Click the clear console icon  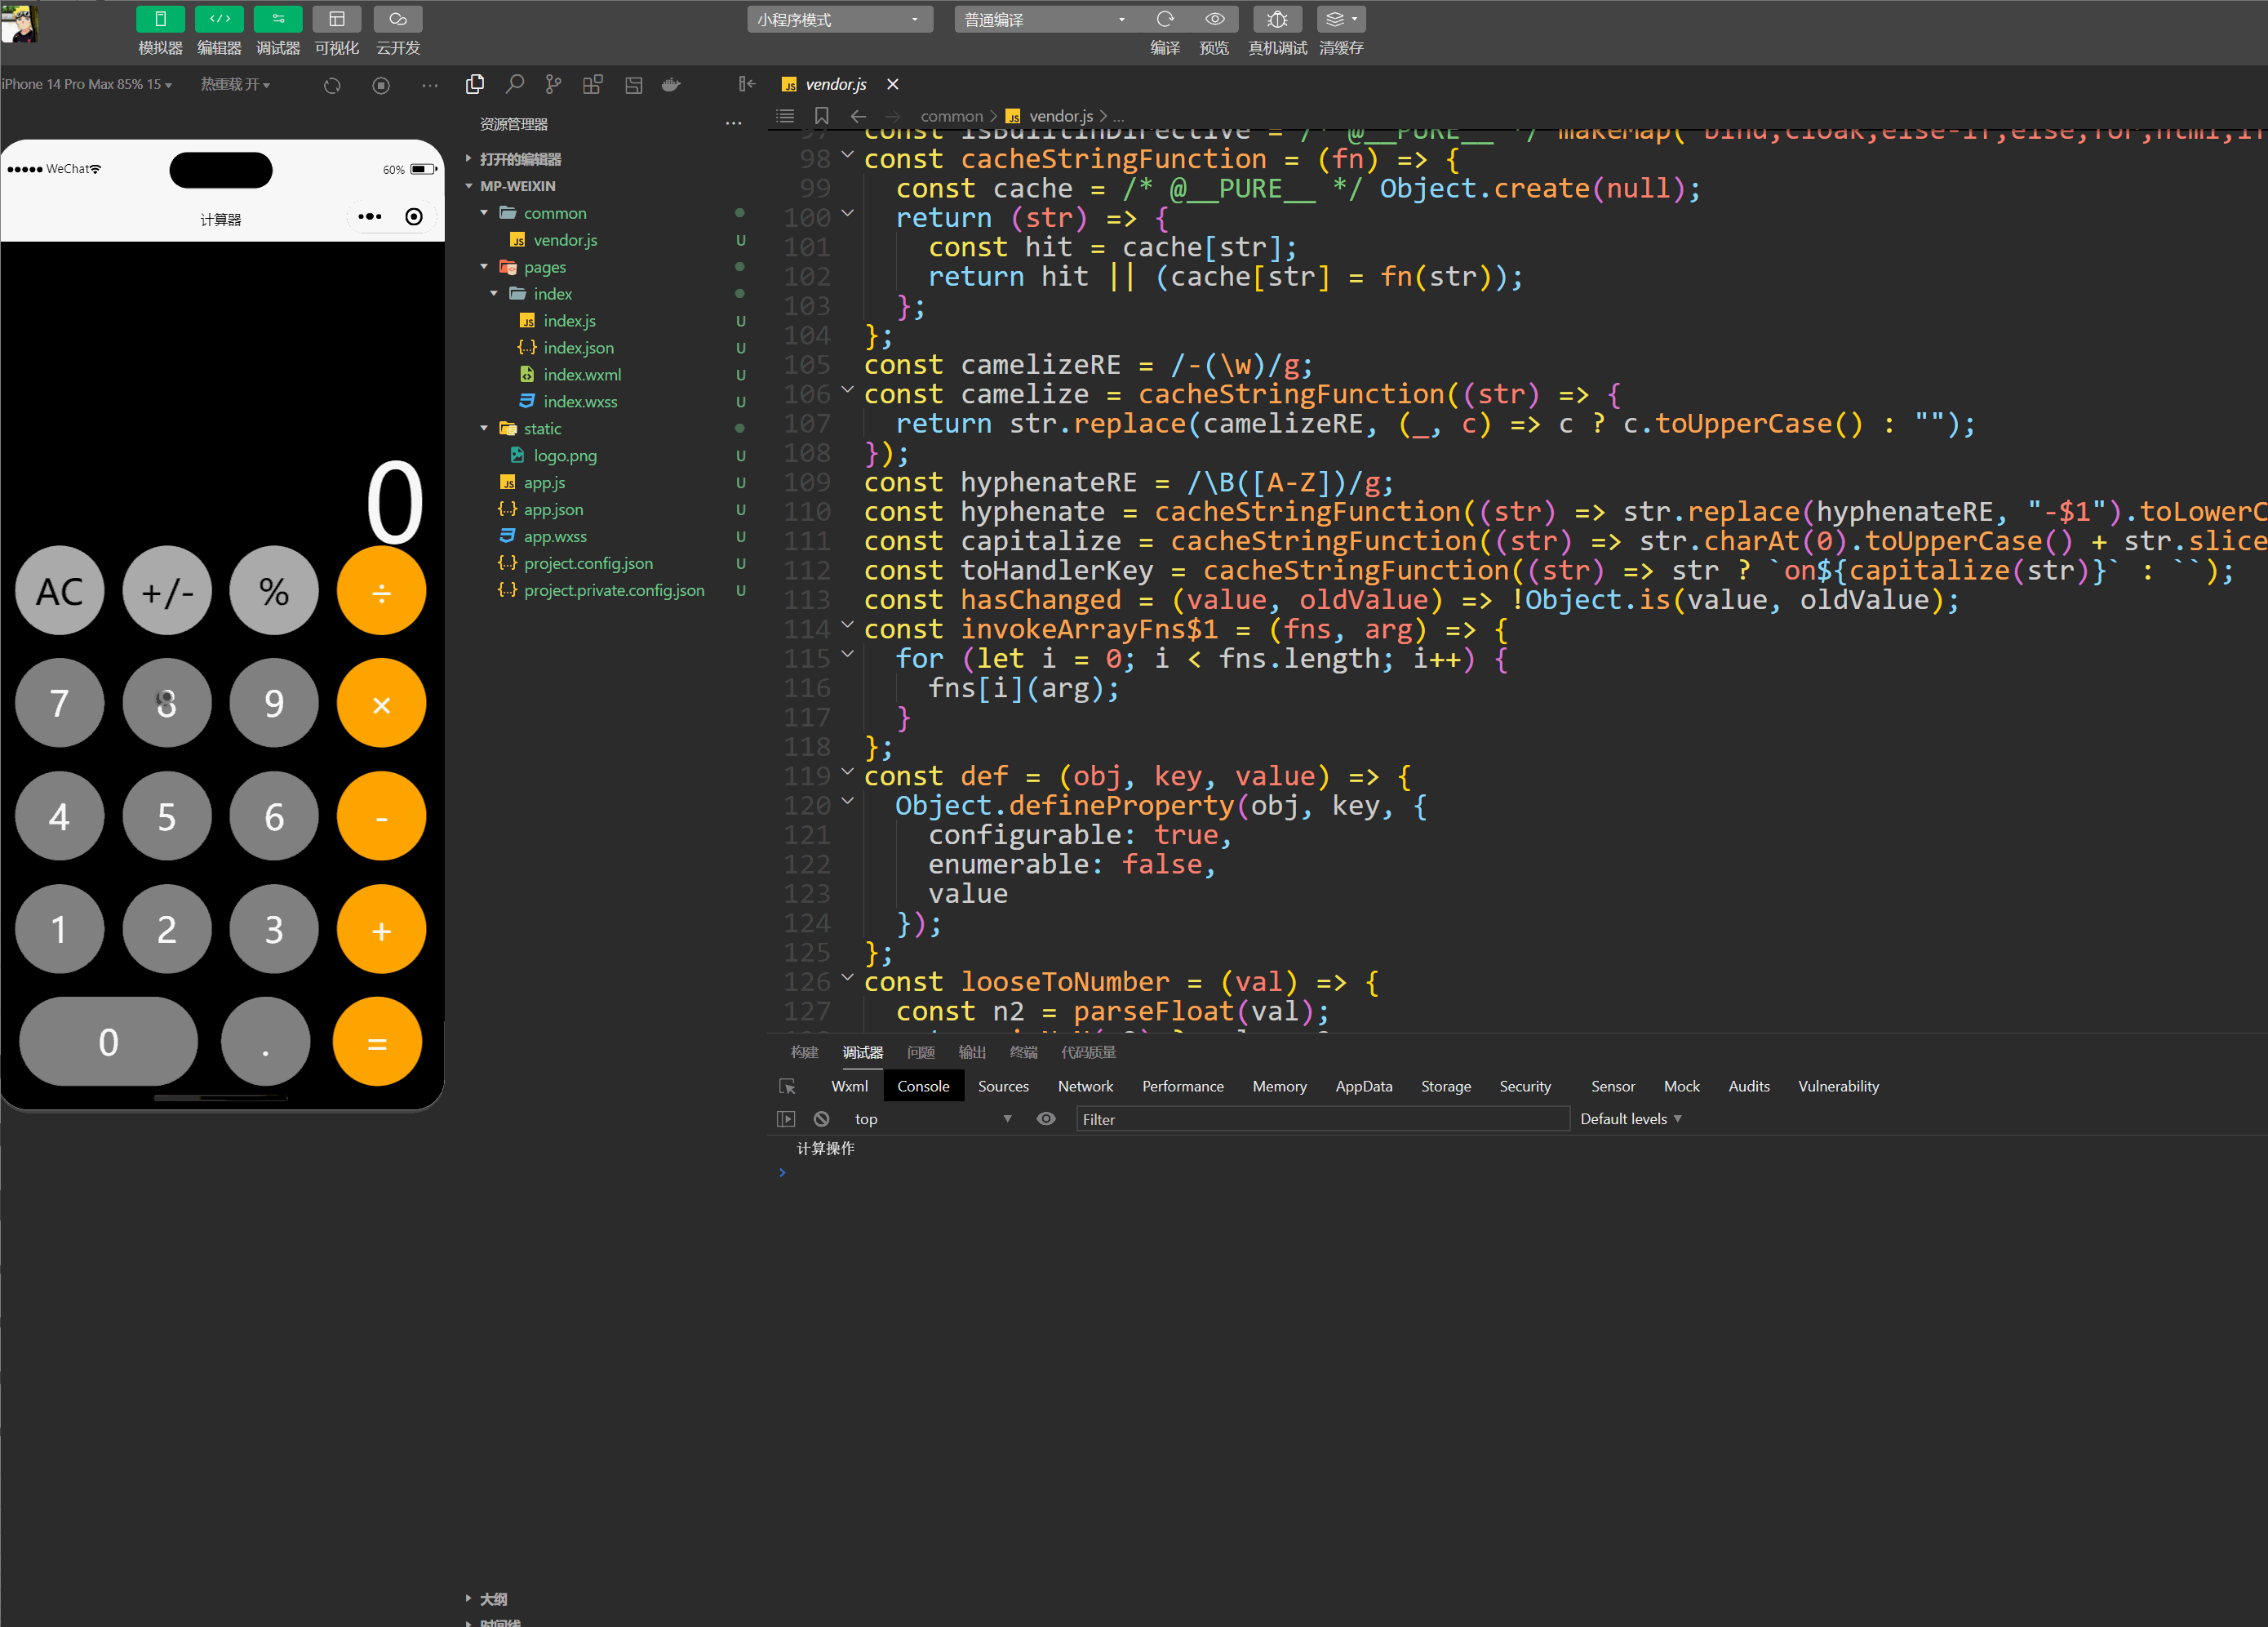tap(821, 1119)
